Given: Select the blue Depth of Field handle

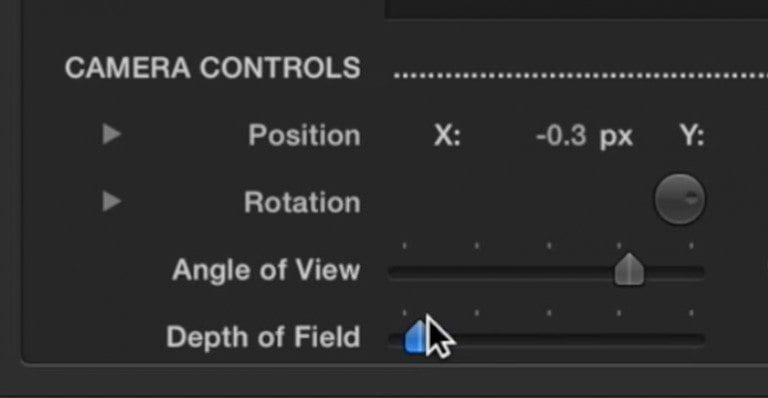Looking at the screenshot, I should [x=415, y=336].
